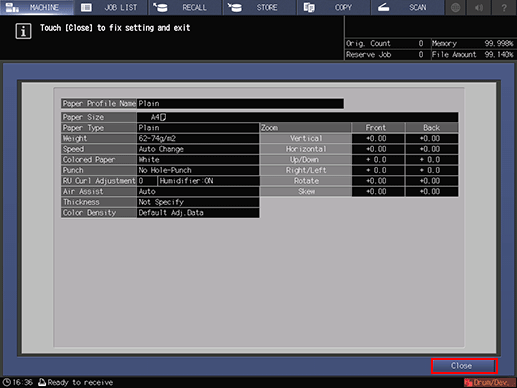
Task: Switch to the JOB LIST tab
Action: click(x=111, y=7)
